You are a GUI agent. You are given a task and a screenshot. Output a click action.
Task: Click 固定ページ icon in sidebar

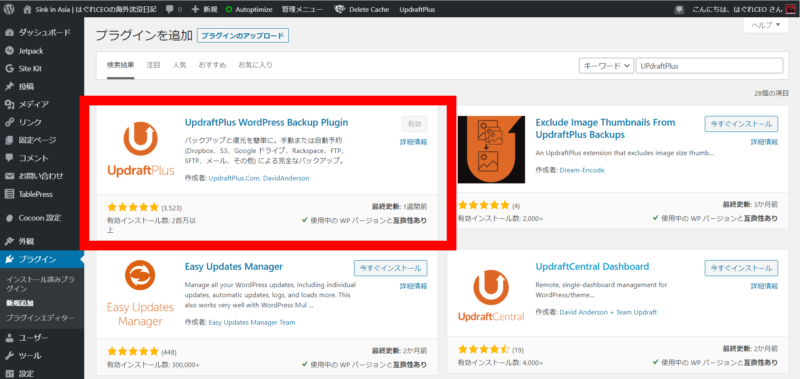point(9,140)
